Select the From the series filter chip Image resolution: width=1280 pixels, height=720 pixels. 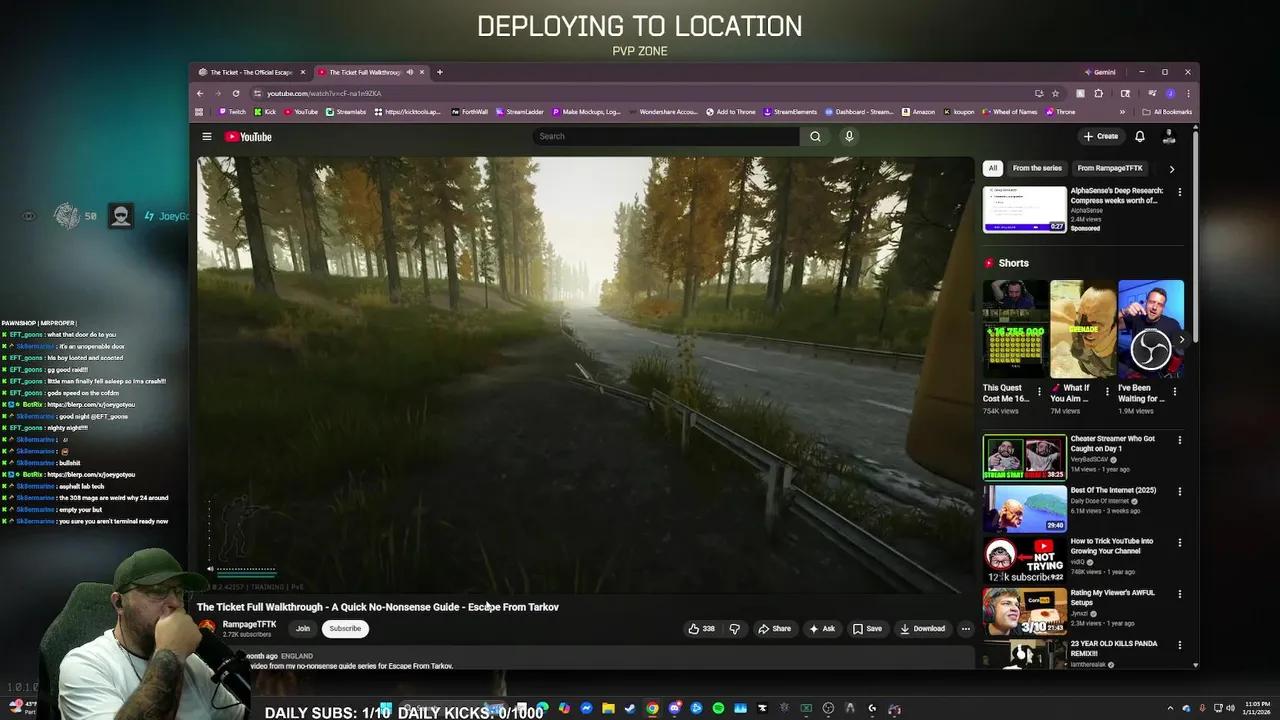1036,168
